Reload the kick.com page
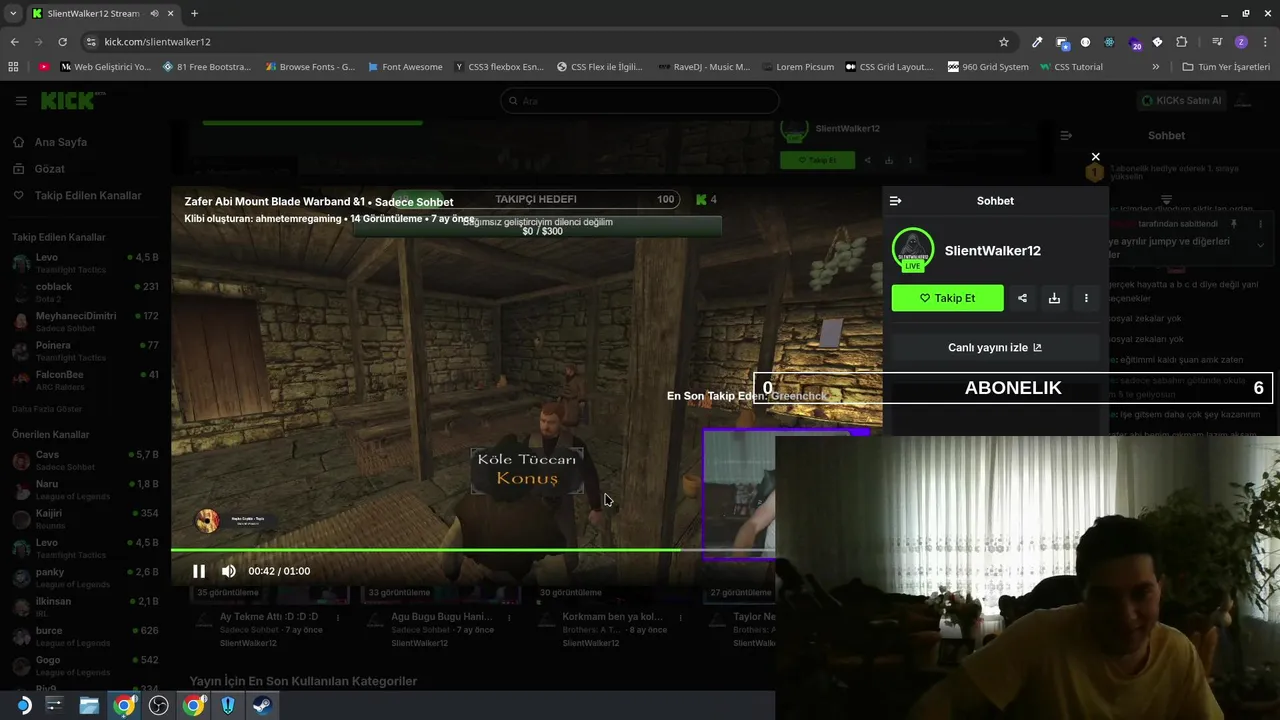 pos(62,42)
